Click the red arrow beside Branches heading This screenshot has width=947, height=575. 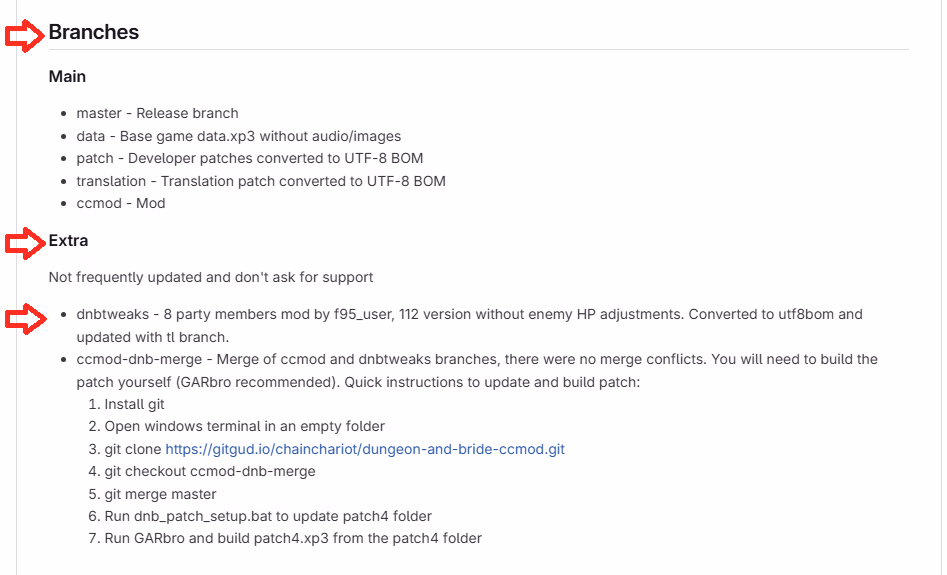24,34
